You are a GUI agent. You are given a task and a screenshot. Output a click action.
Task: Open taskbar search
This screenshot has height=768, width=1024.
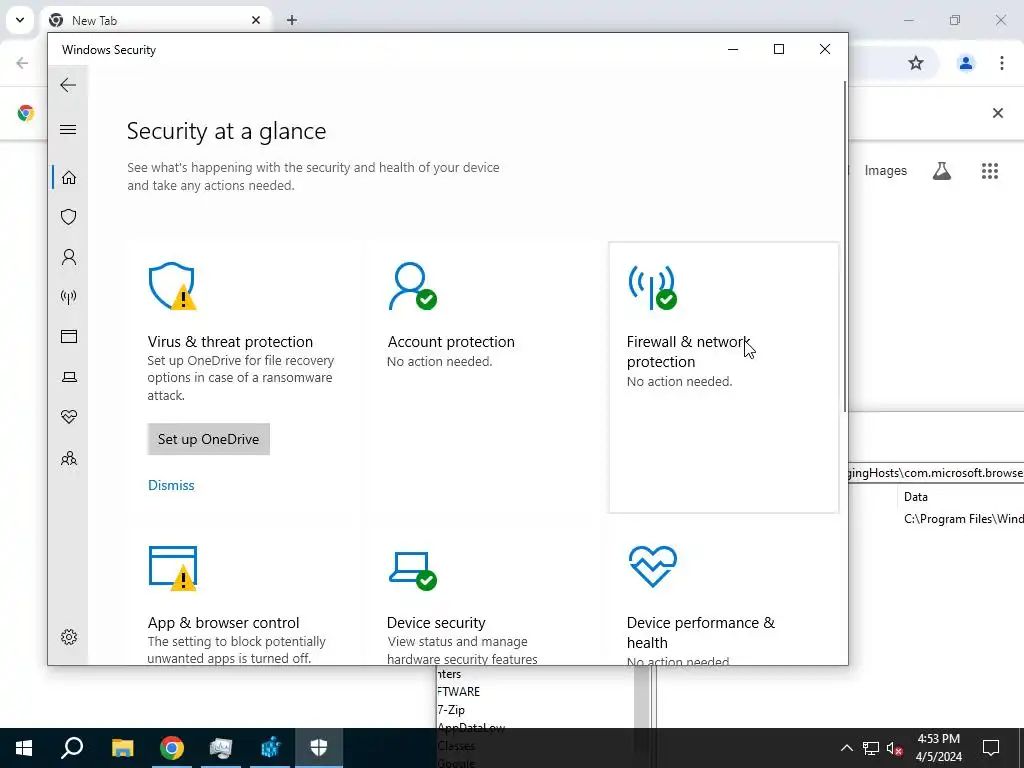point(72,748)
